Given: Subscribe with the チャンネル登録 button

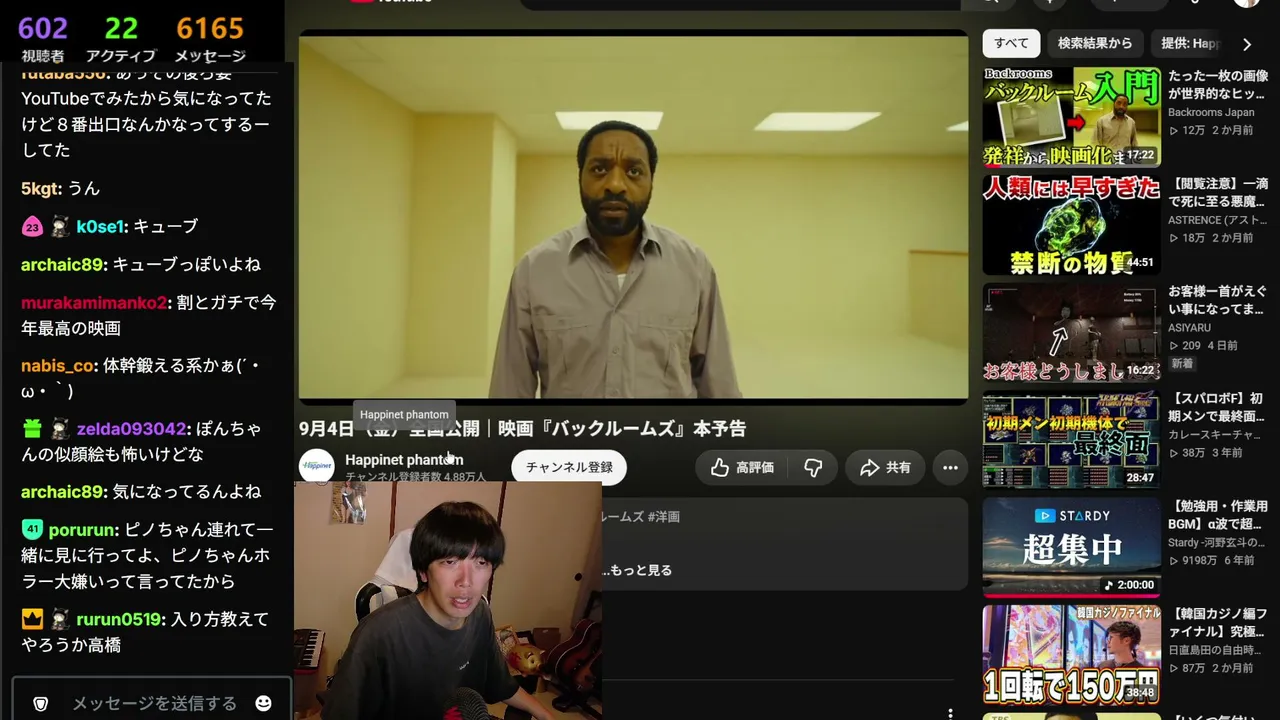Looking at the screenshot, I should coord(569,467).
